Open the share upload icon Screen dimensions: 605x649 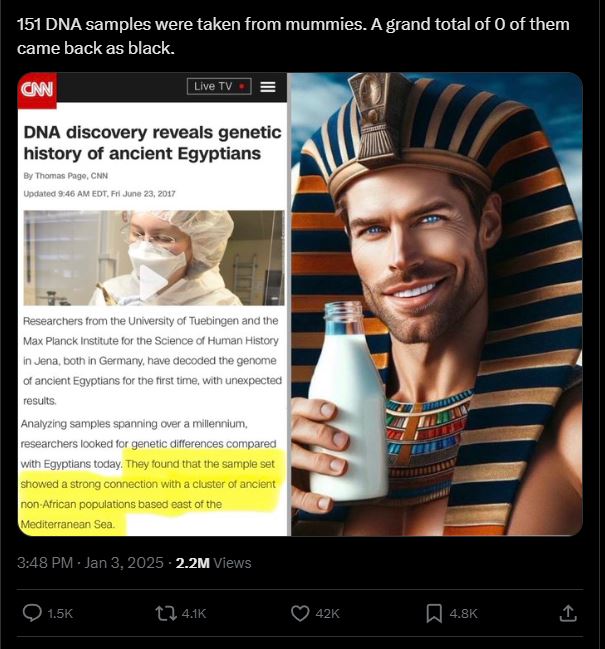pos(568,613)
